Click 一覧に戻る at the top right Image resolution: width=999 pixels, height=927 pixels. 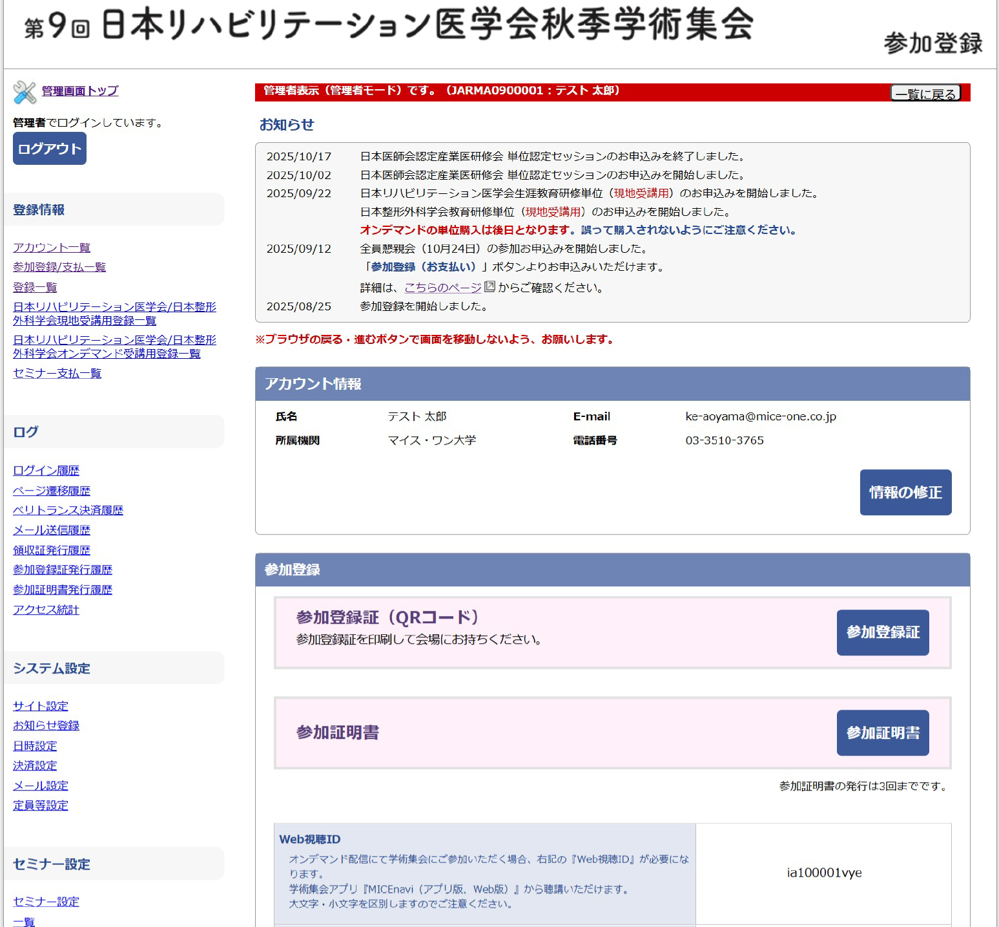(924, 92)
